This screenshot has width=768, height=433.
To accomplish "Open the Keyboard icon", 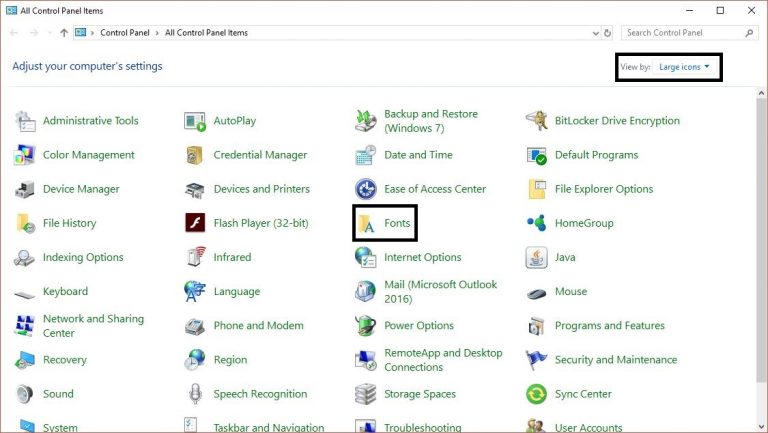I will 24,294.
